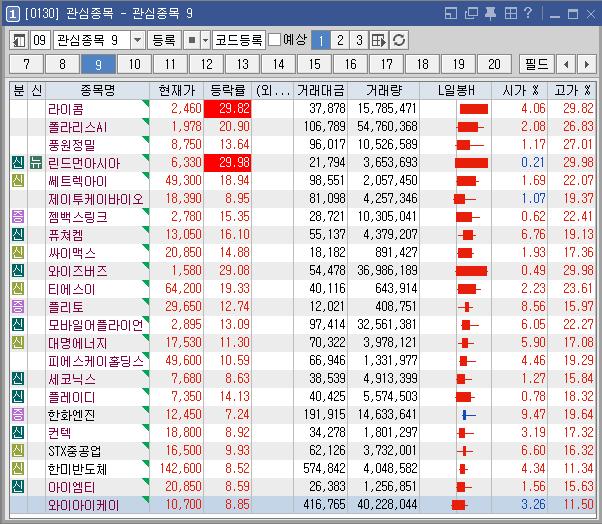
Task: Click the 거래량 column header
Action: coord(384,91)
